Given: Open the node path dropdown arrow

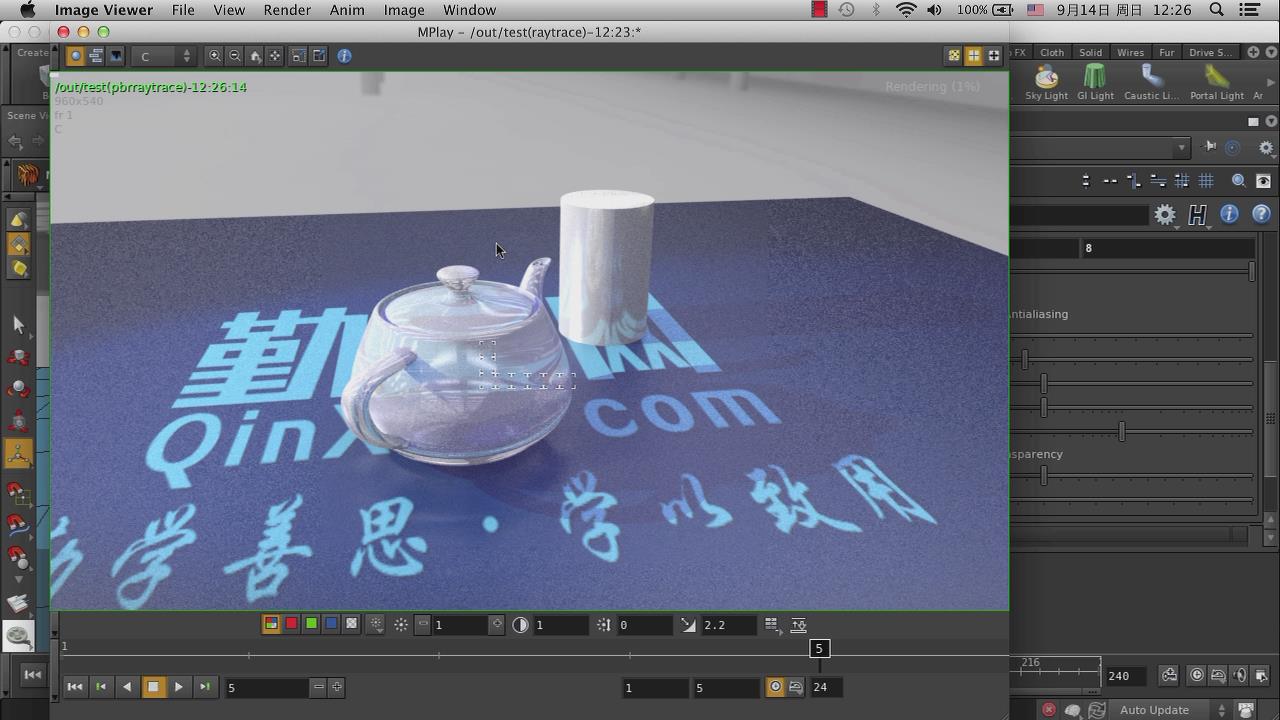Looking at the screenshot, I should point(1181,148).
